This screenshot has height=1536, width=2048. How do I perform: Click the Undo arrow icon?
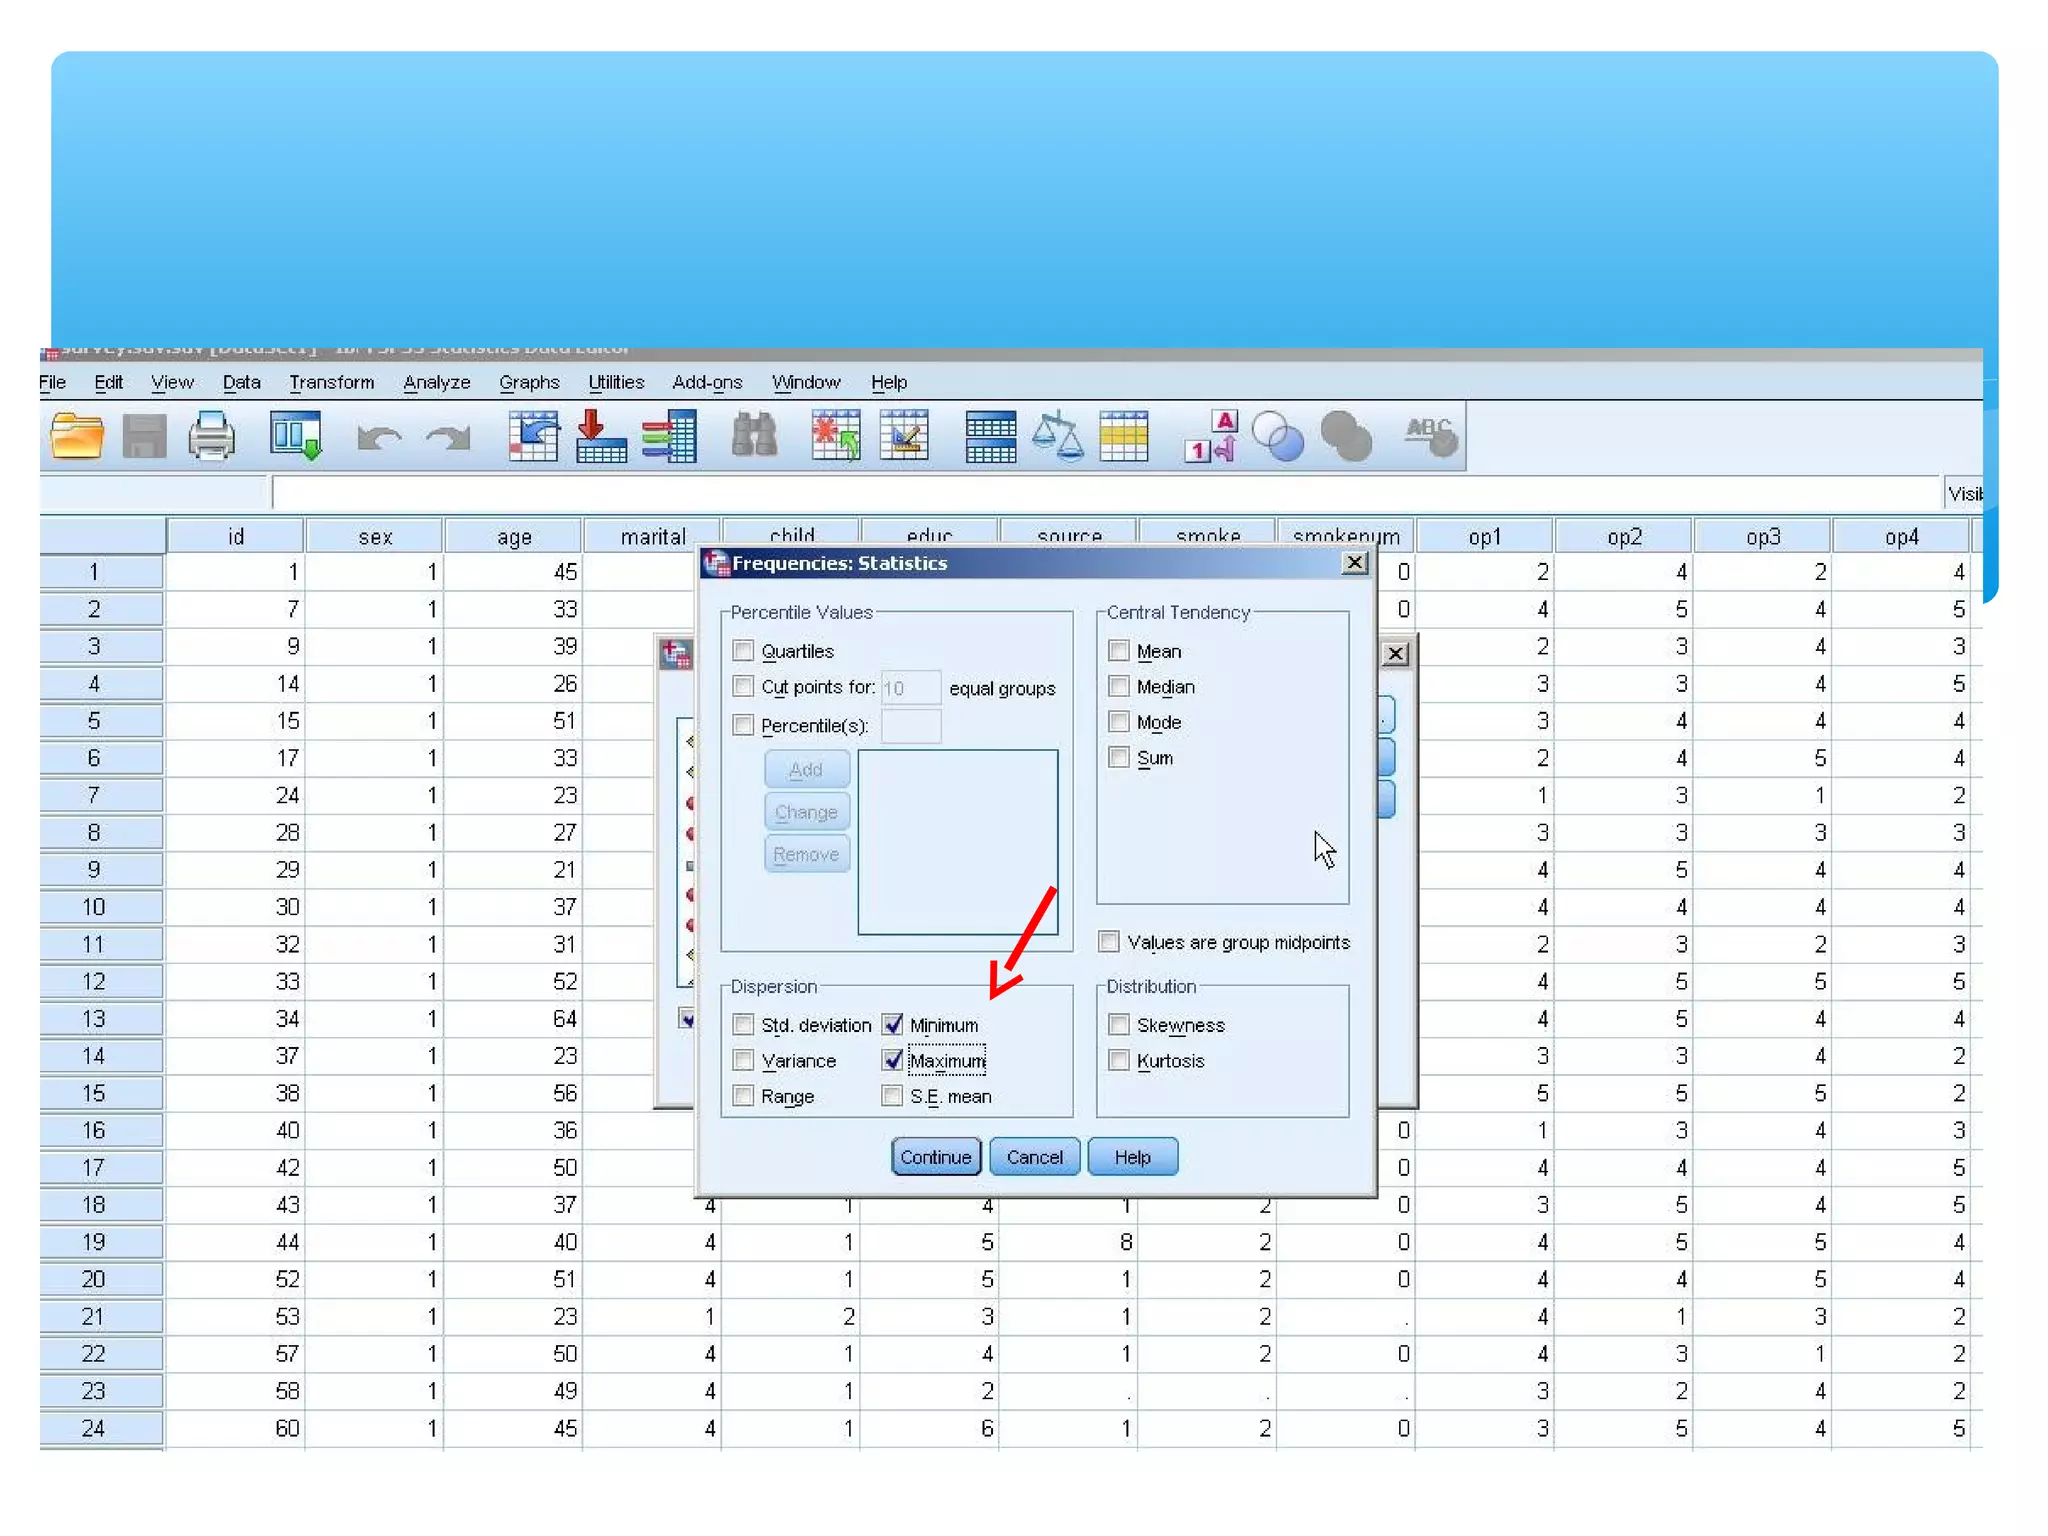(x=379, y=438)
